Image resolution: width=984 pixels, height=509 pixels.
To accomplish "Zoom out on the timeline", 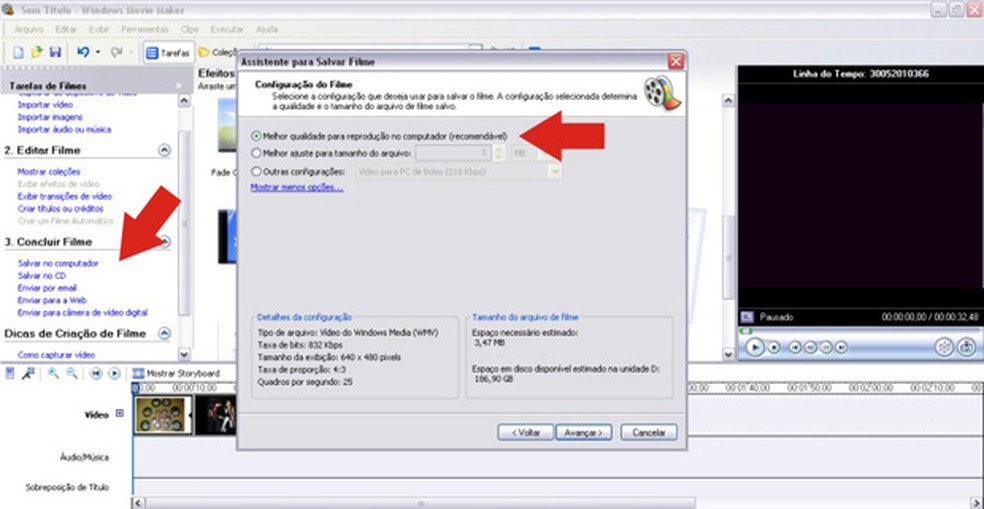I will coord(72,373).
